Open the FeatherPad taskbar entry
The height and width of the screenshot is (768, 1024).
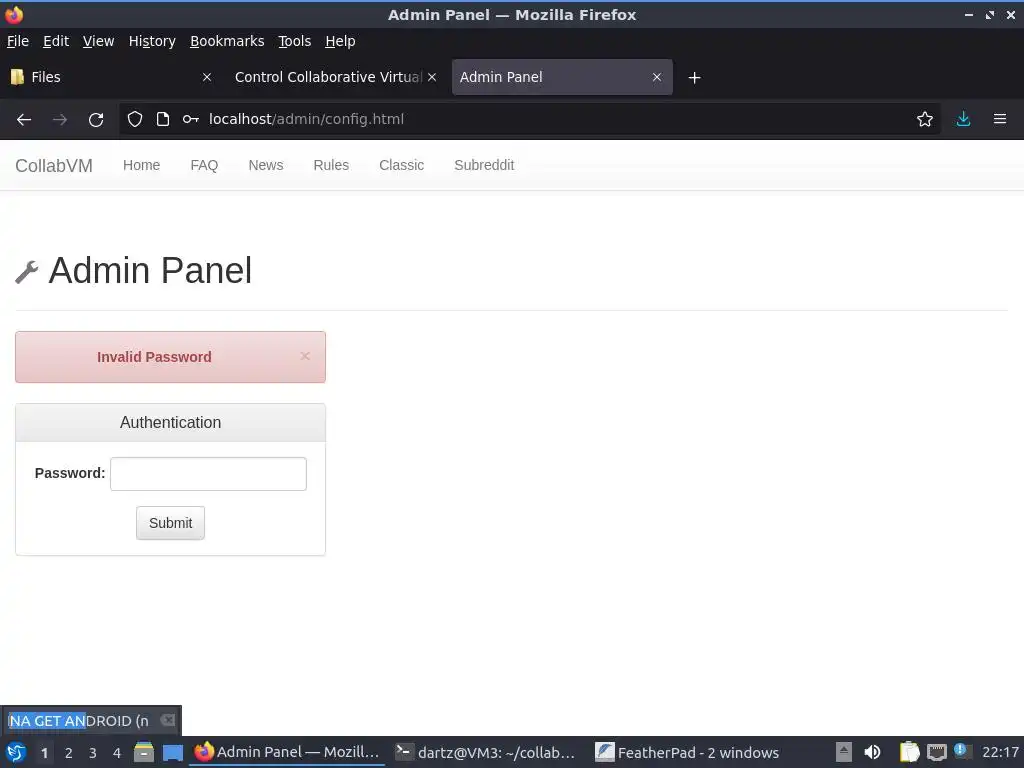tap(687, 752)
